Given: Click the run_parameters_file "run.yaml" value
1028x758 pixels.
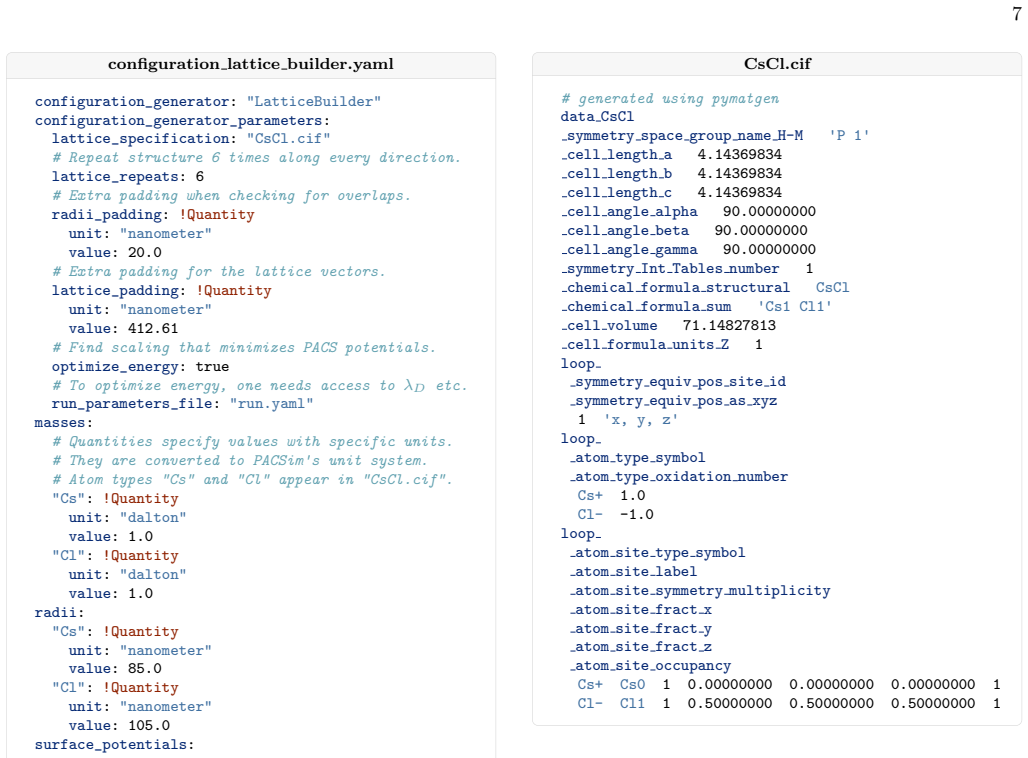Looking at the screenshot, I should coord(271,404).
